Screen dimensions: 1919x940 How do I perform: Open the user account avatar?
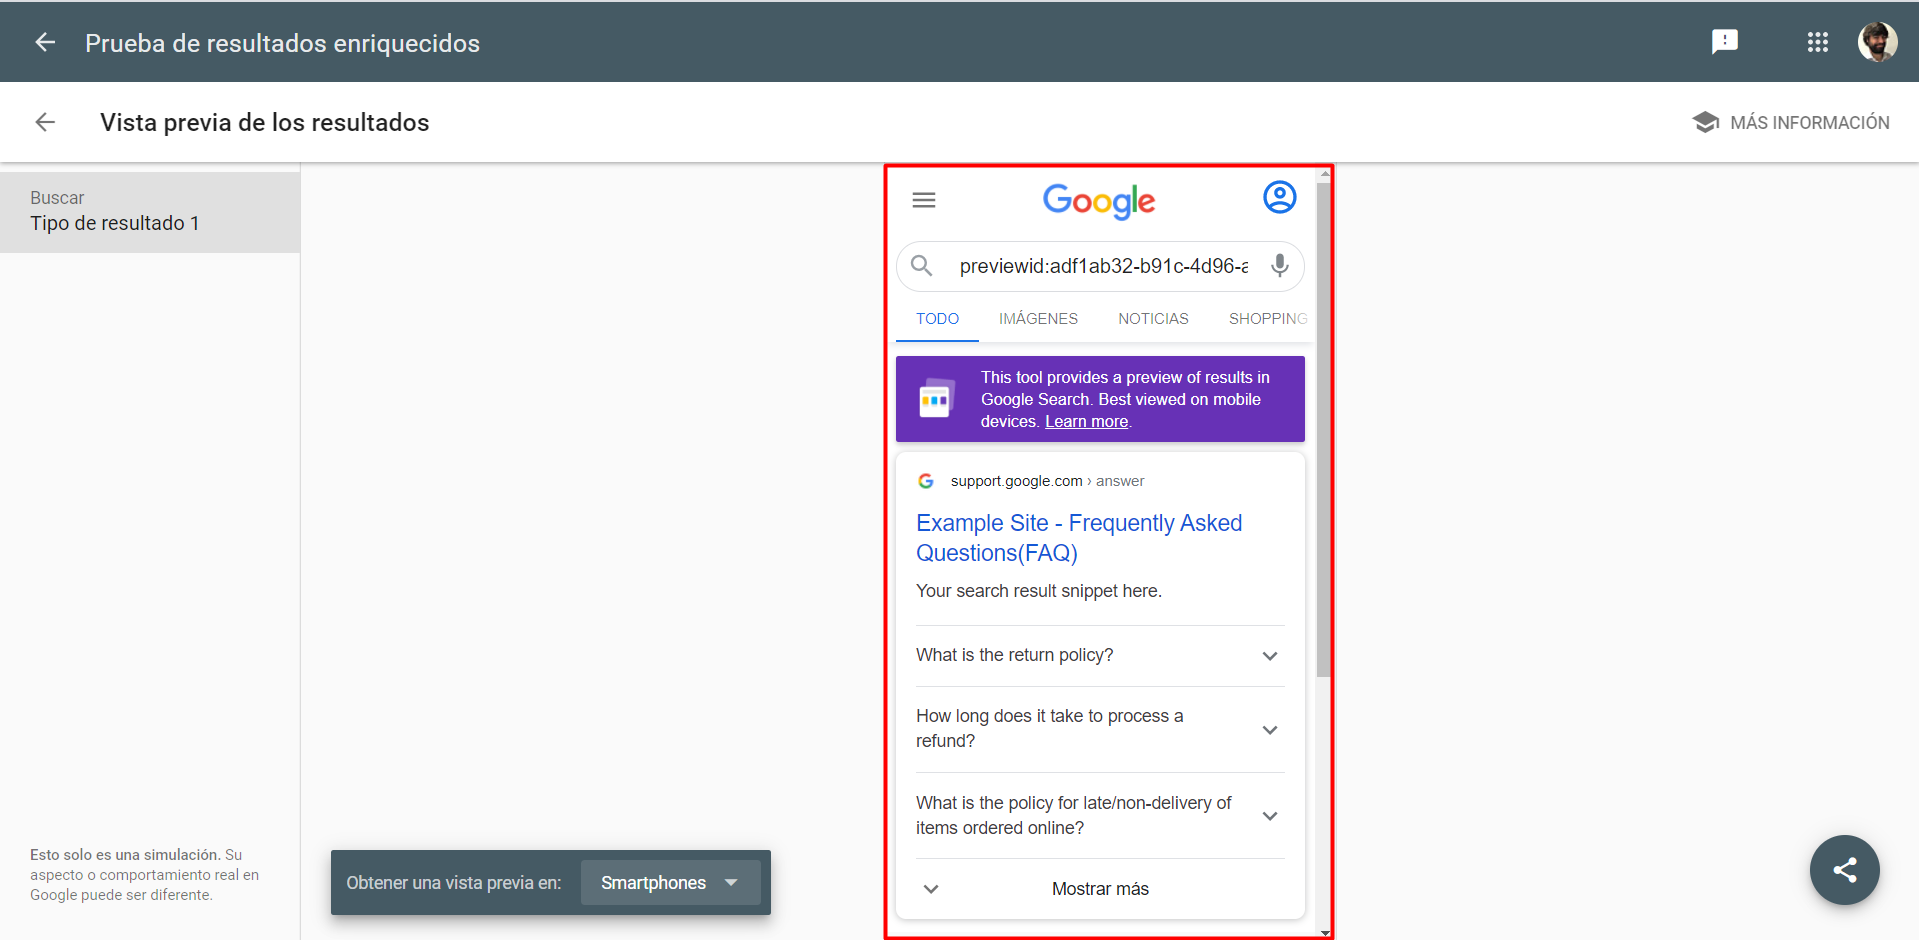tap(1877, 42)
